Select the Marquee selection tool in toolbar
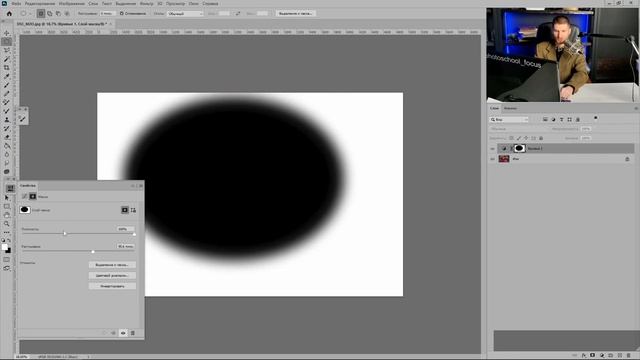 [7, 42]
